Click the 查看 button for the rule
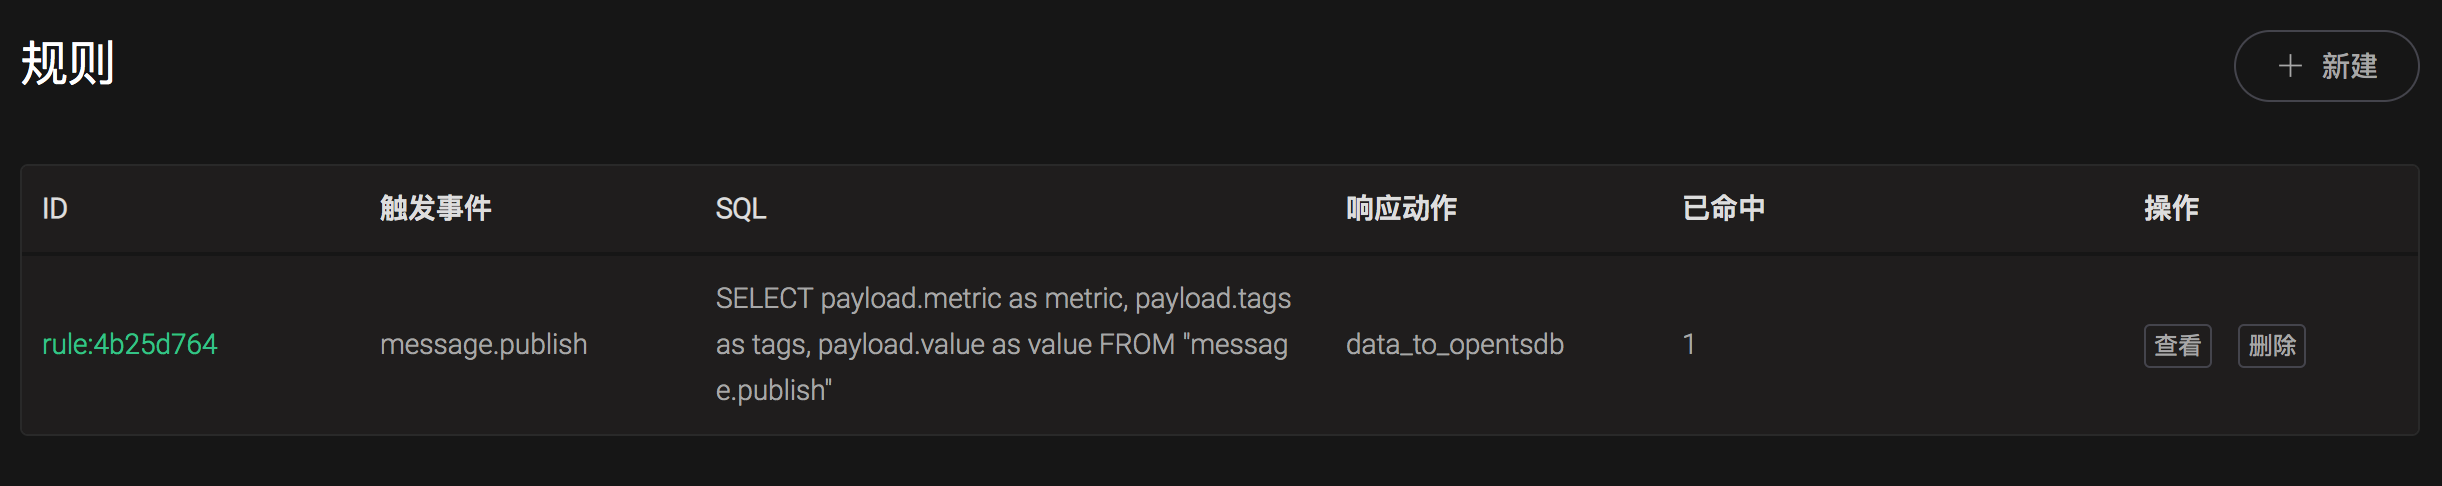2442x486 pixels. (2177, 346)
